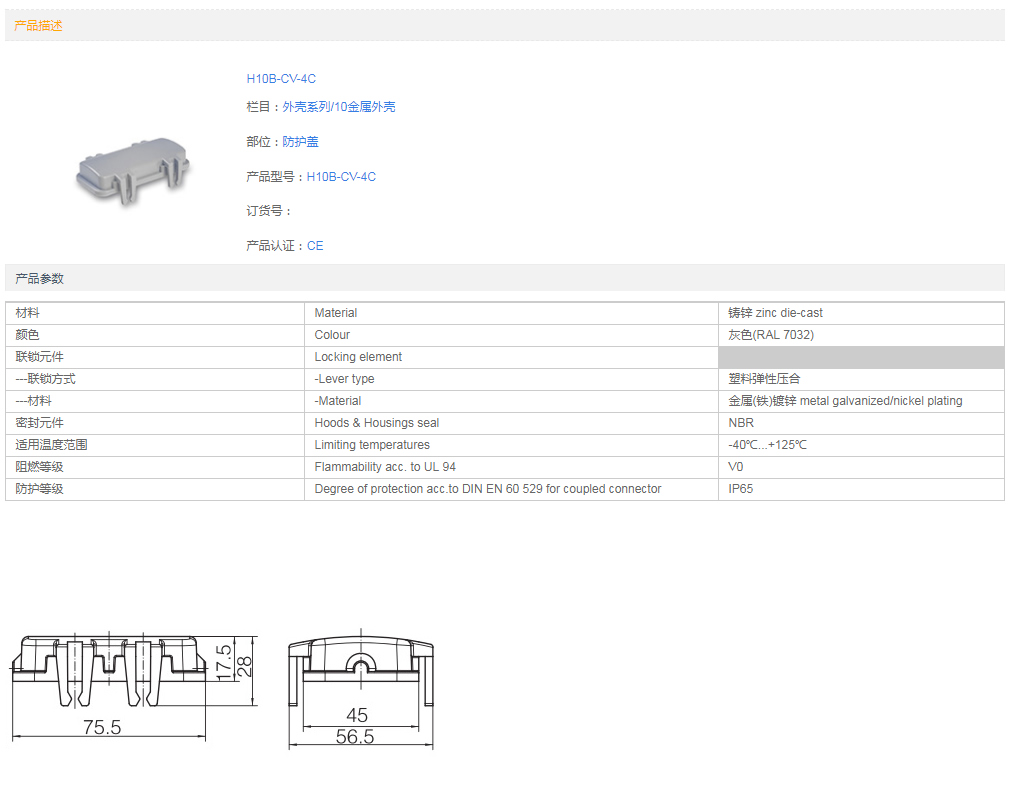Screen dimensions: 1011x787
Task: Open the 10金属外壳 category link
Action: pos(364,107)
